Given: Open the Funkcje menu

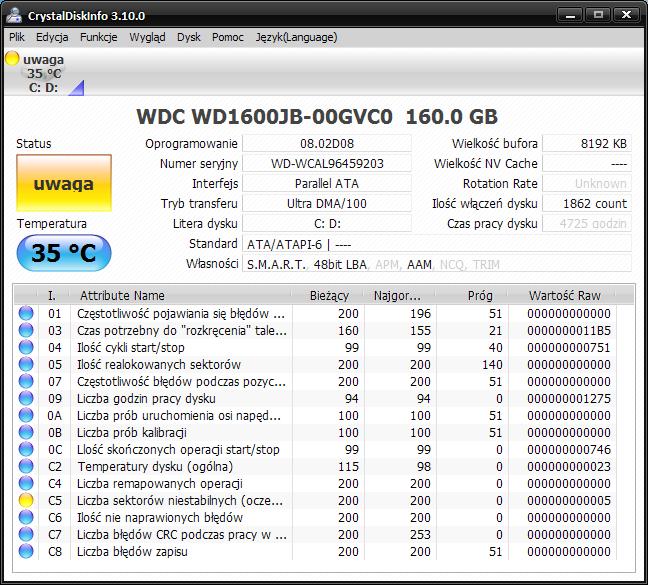Looking at the screenshot, I should pos(98,37).
